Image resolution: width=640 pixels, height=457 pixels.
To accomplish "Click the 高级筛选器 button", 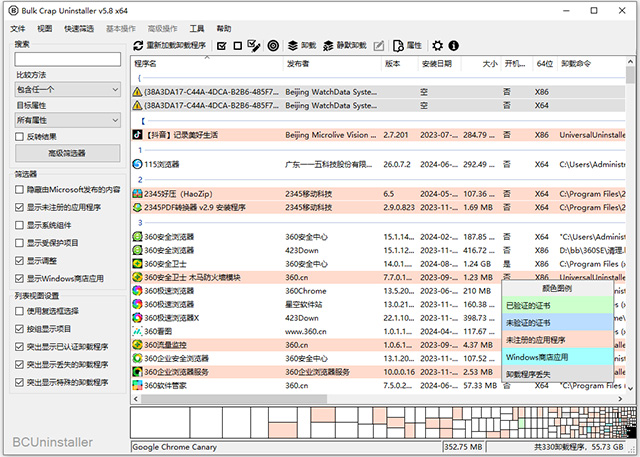I will [x=67, y=153].
